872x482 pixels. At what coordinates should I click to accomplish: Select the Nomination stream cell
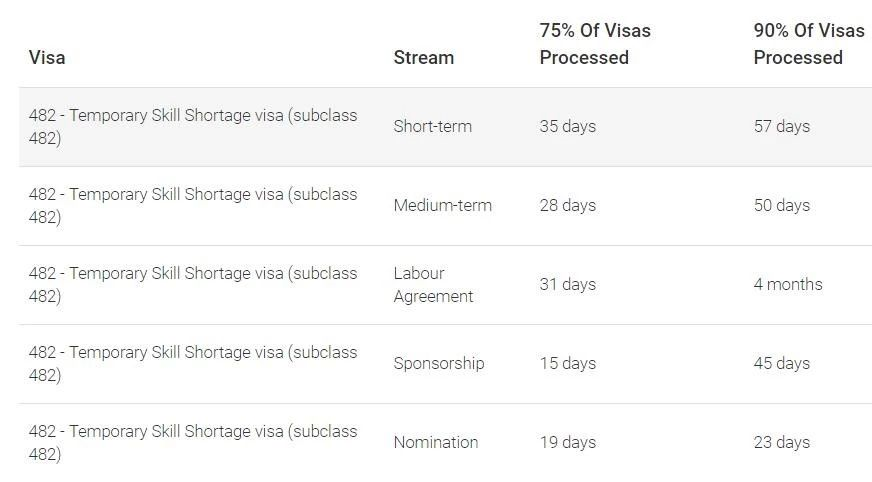tap(435, 443)
